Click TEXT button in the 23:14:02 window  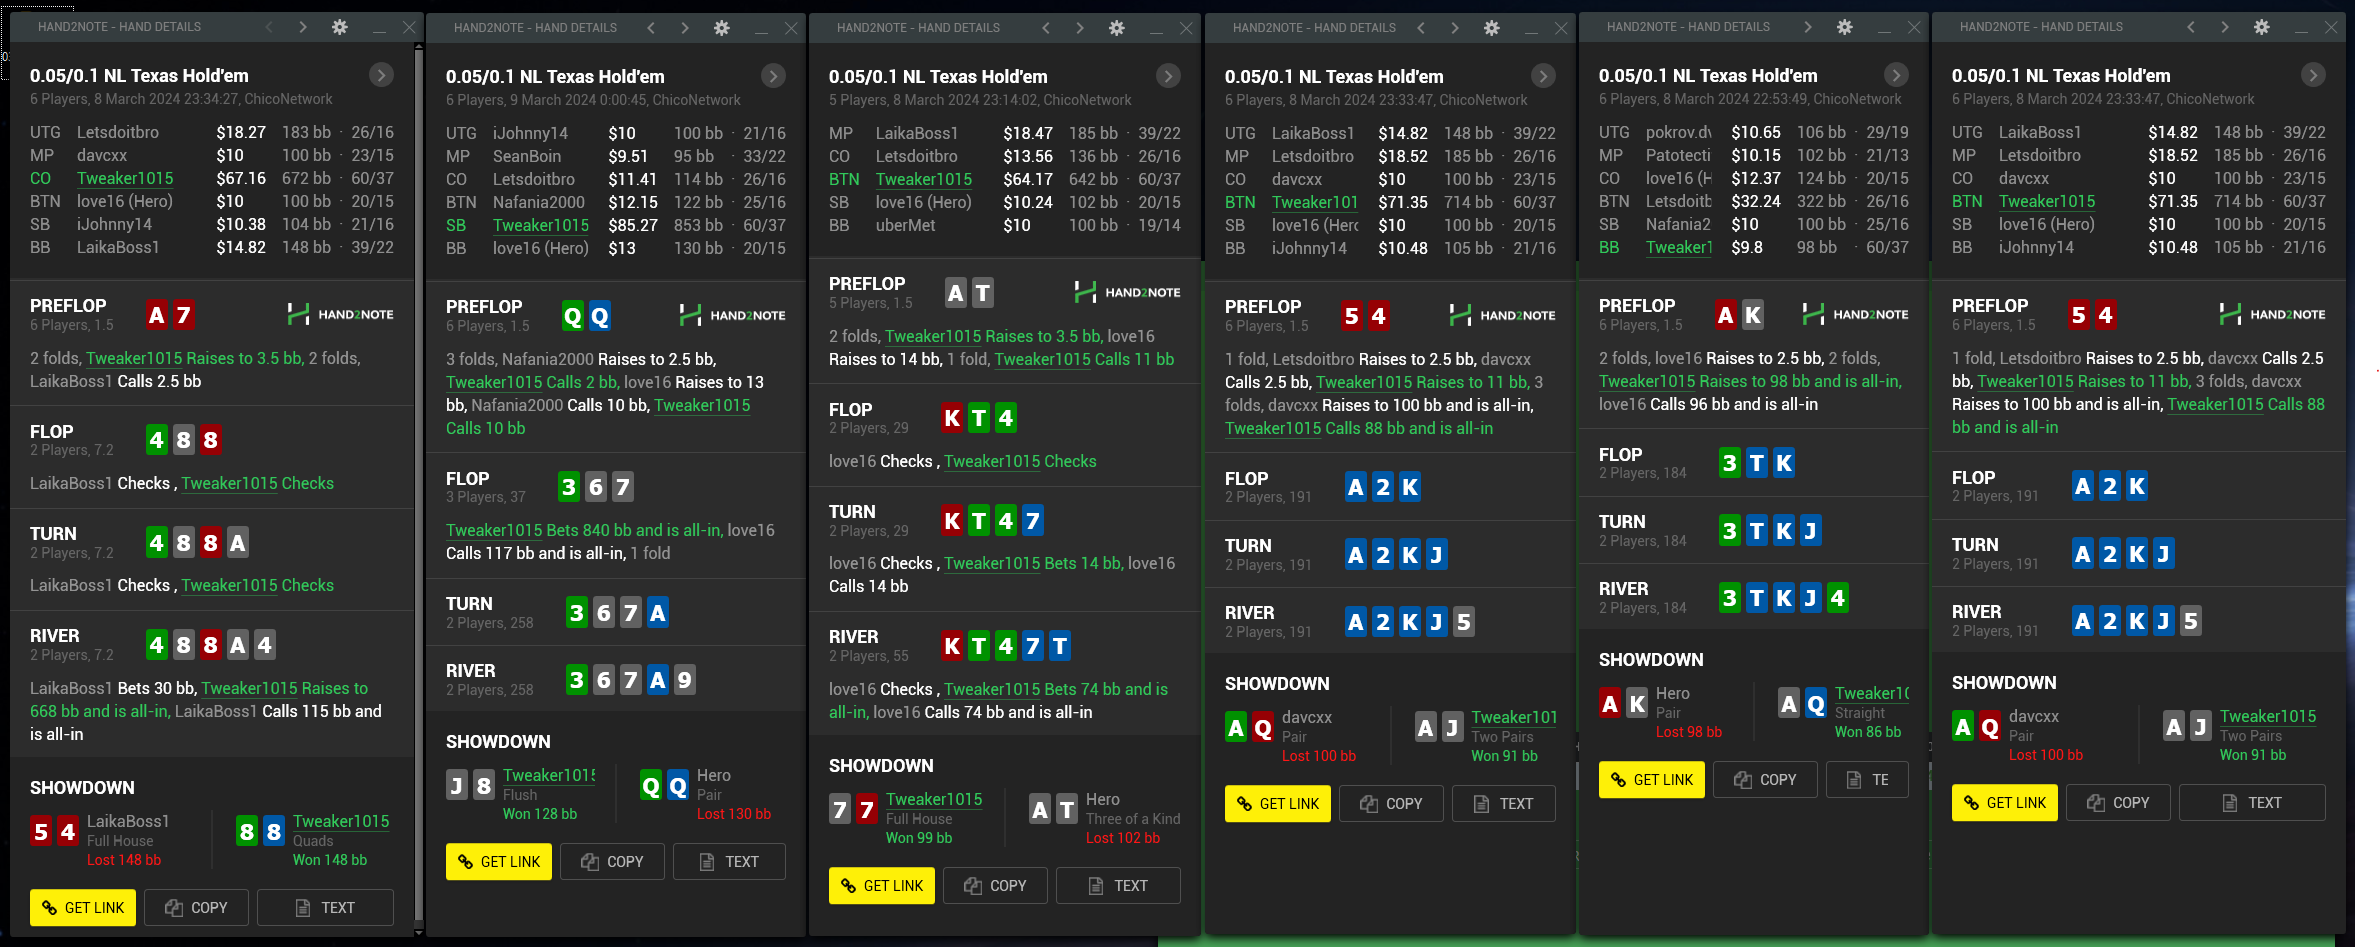click(x=1118, y=886)
